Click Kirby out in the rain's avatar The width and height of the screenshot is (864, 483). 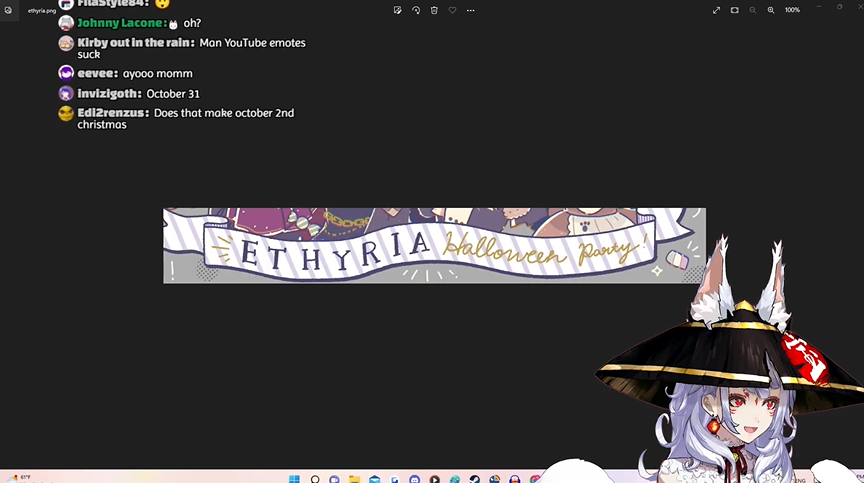tap(66, 43)
